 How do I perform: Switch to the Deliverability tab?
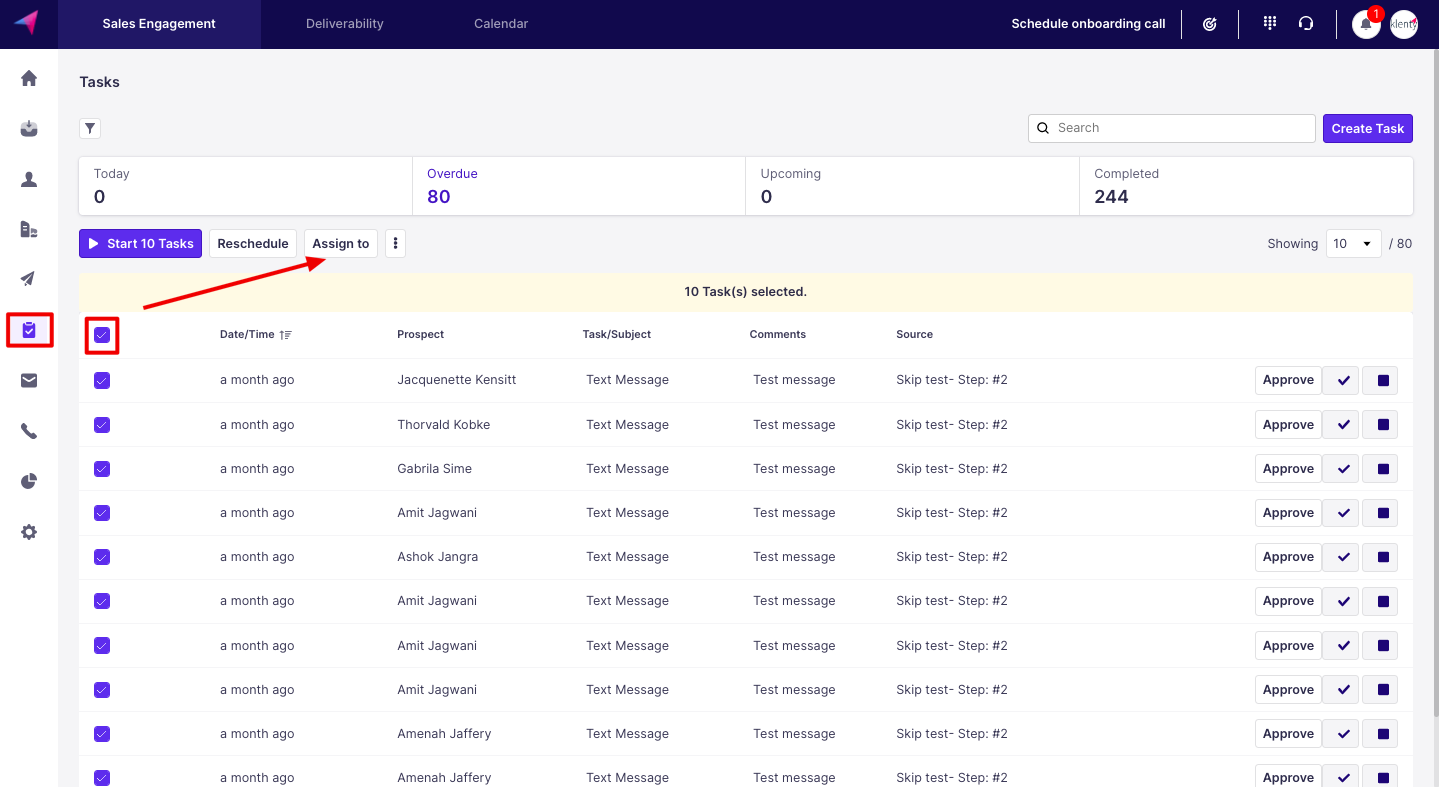click(345, 24)
